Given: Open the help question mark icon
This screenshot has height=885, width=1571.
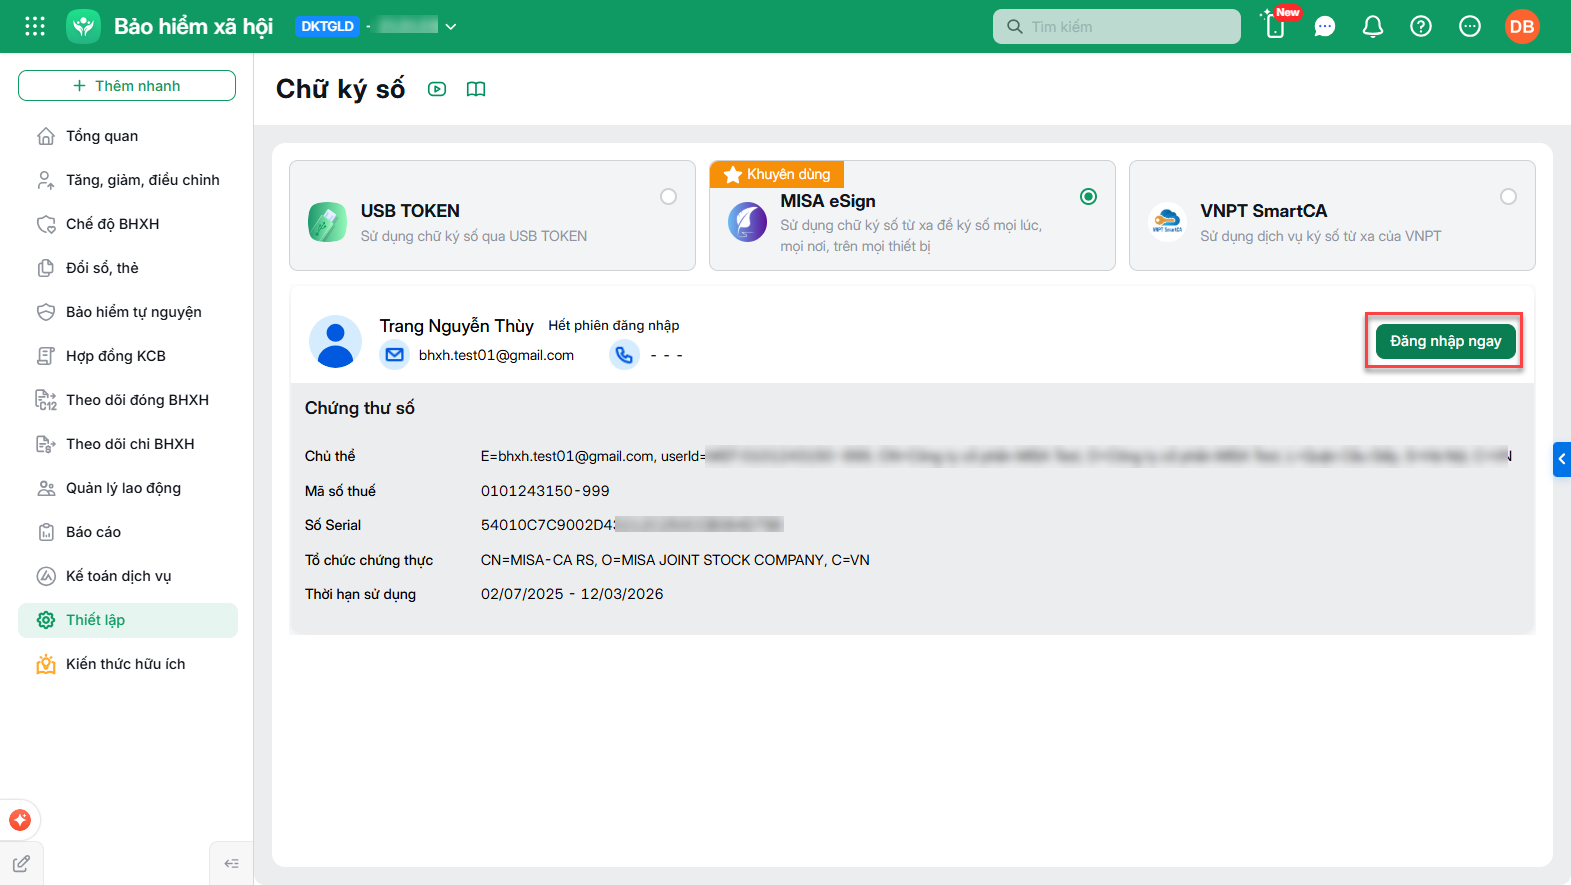Looking at the screenshot, I should [1421, 27].
